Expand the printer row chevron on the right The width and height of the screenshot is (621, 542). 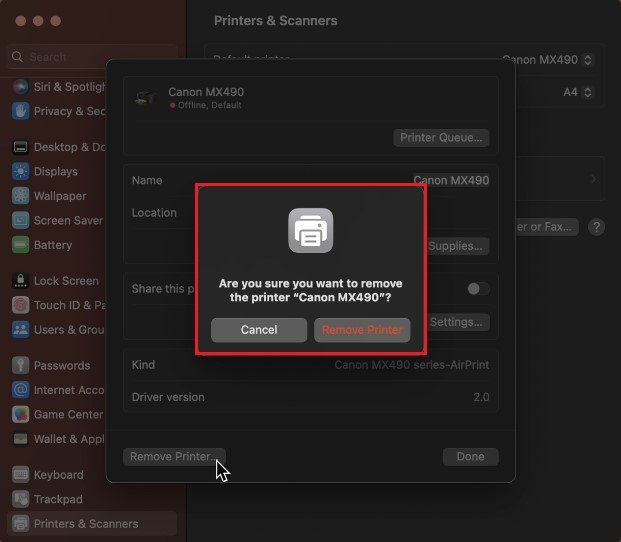click(593, 179)
